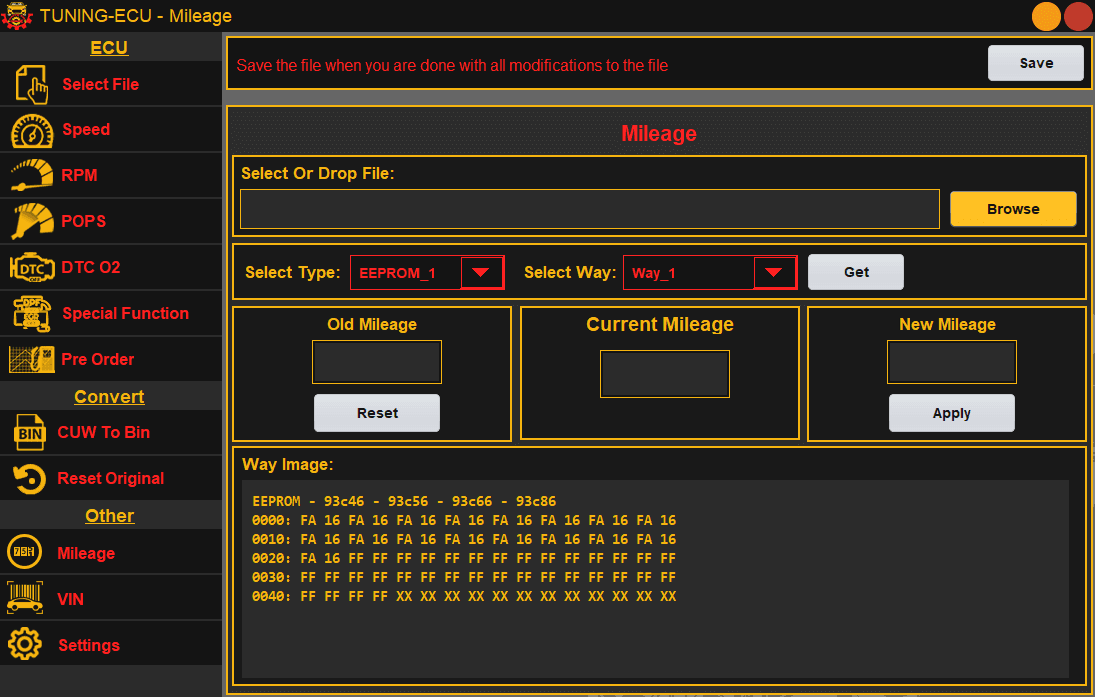1095x697 pixels.
Task: Open the Pre Order panel
Action: (26, 359)
